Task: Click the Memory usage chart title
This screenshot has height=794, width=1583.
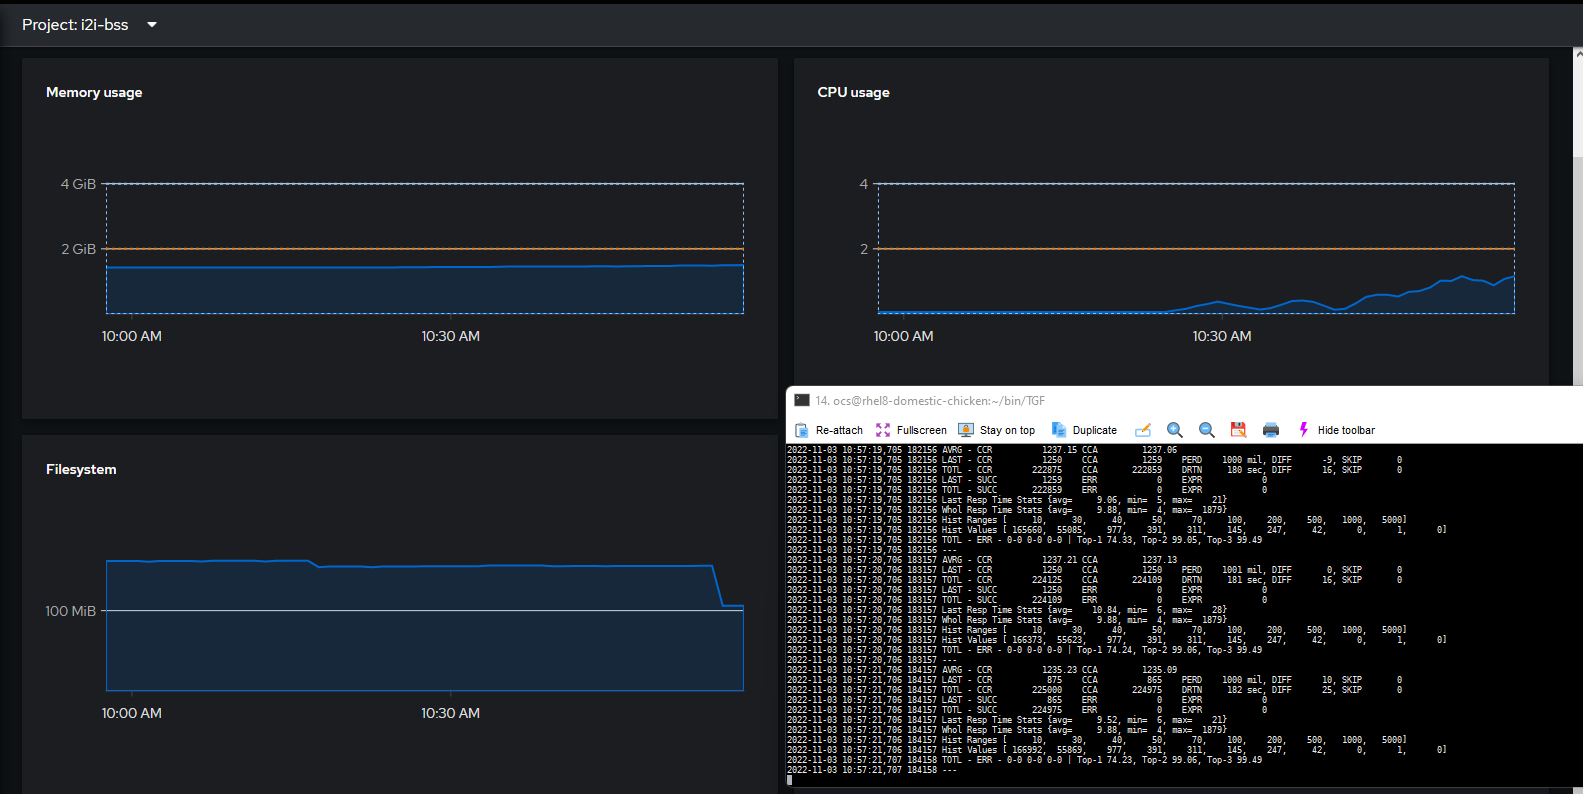Action: [x=94, y=92]
